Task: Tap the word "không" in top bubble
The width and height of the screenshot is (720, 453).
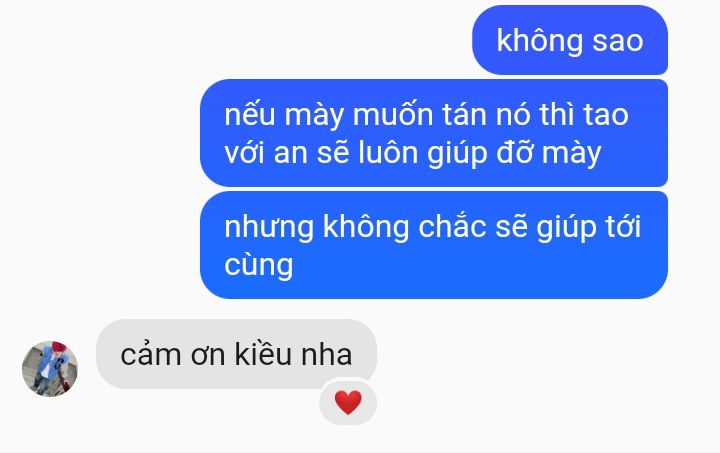Action: point(539,40)
